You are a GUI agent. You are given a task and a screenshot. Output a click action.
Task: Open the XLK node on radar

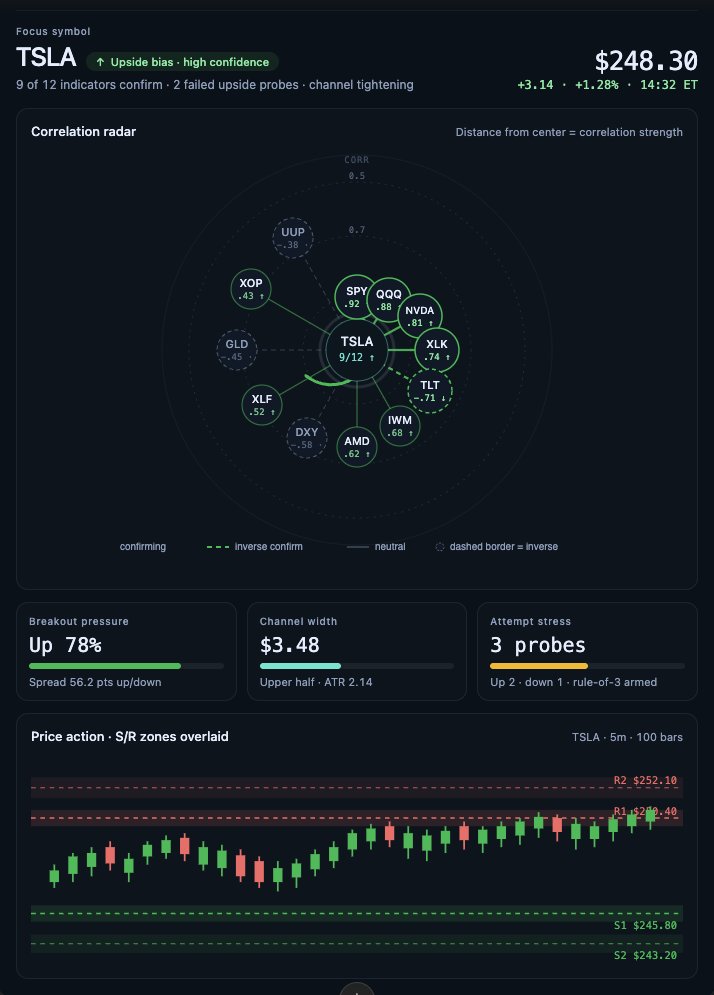[x=437, y=350]
